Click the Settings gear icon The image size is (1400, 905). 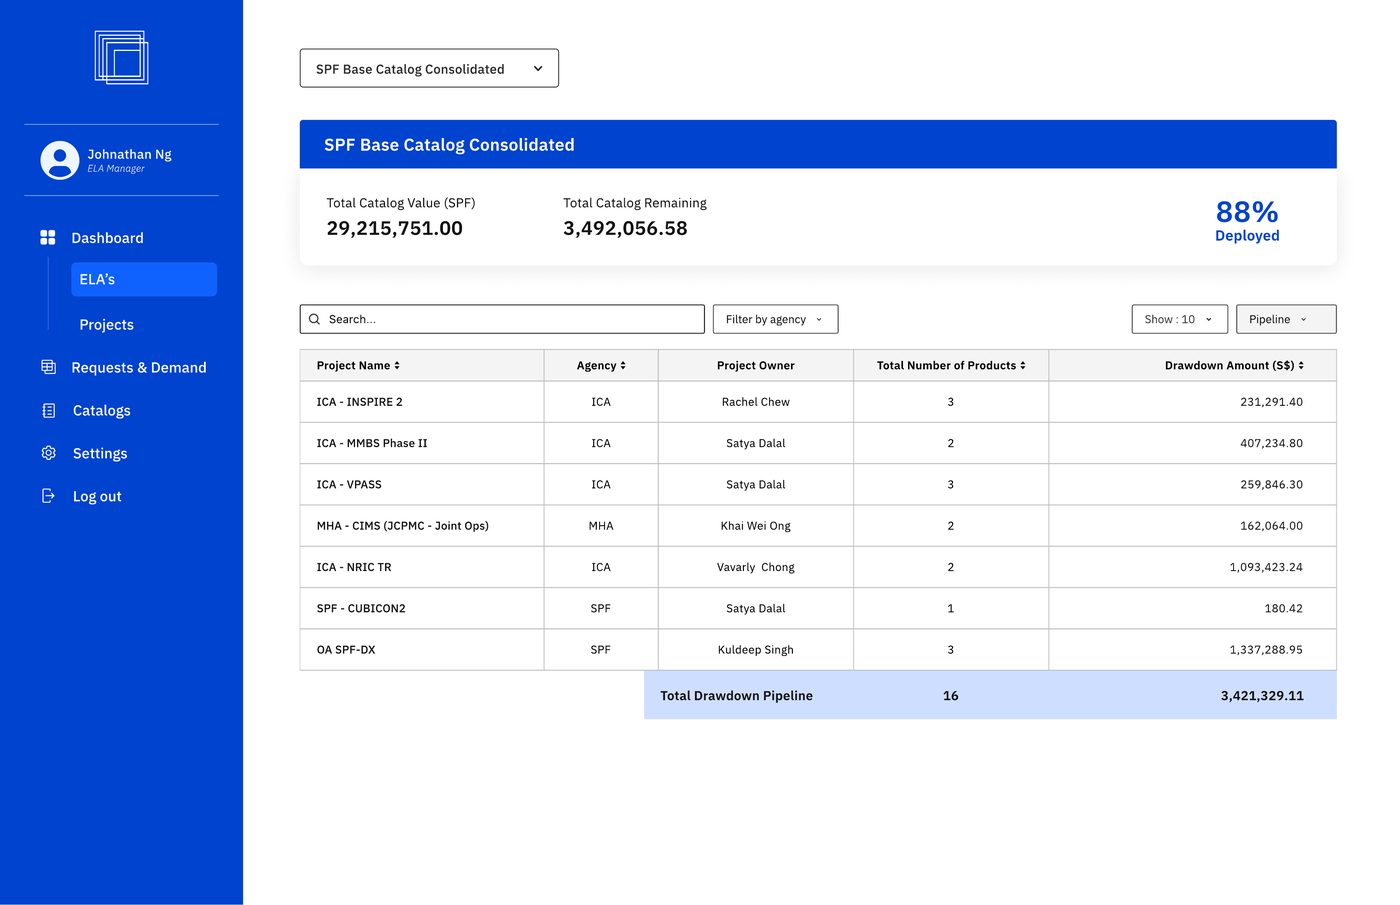coord(48,453)
